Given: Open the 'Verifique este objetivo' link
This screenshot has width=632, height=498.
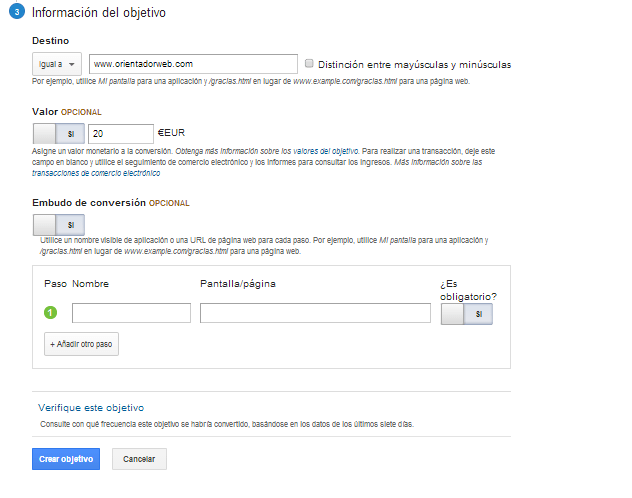Looking at the screenshot, I should [x=91, y=408].
